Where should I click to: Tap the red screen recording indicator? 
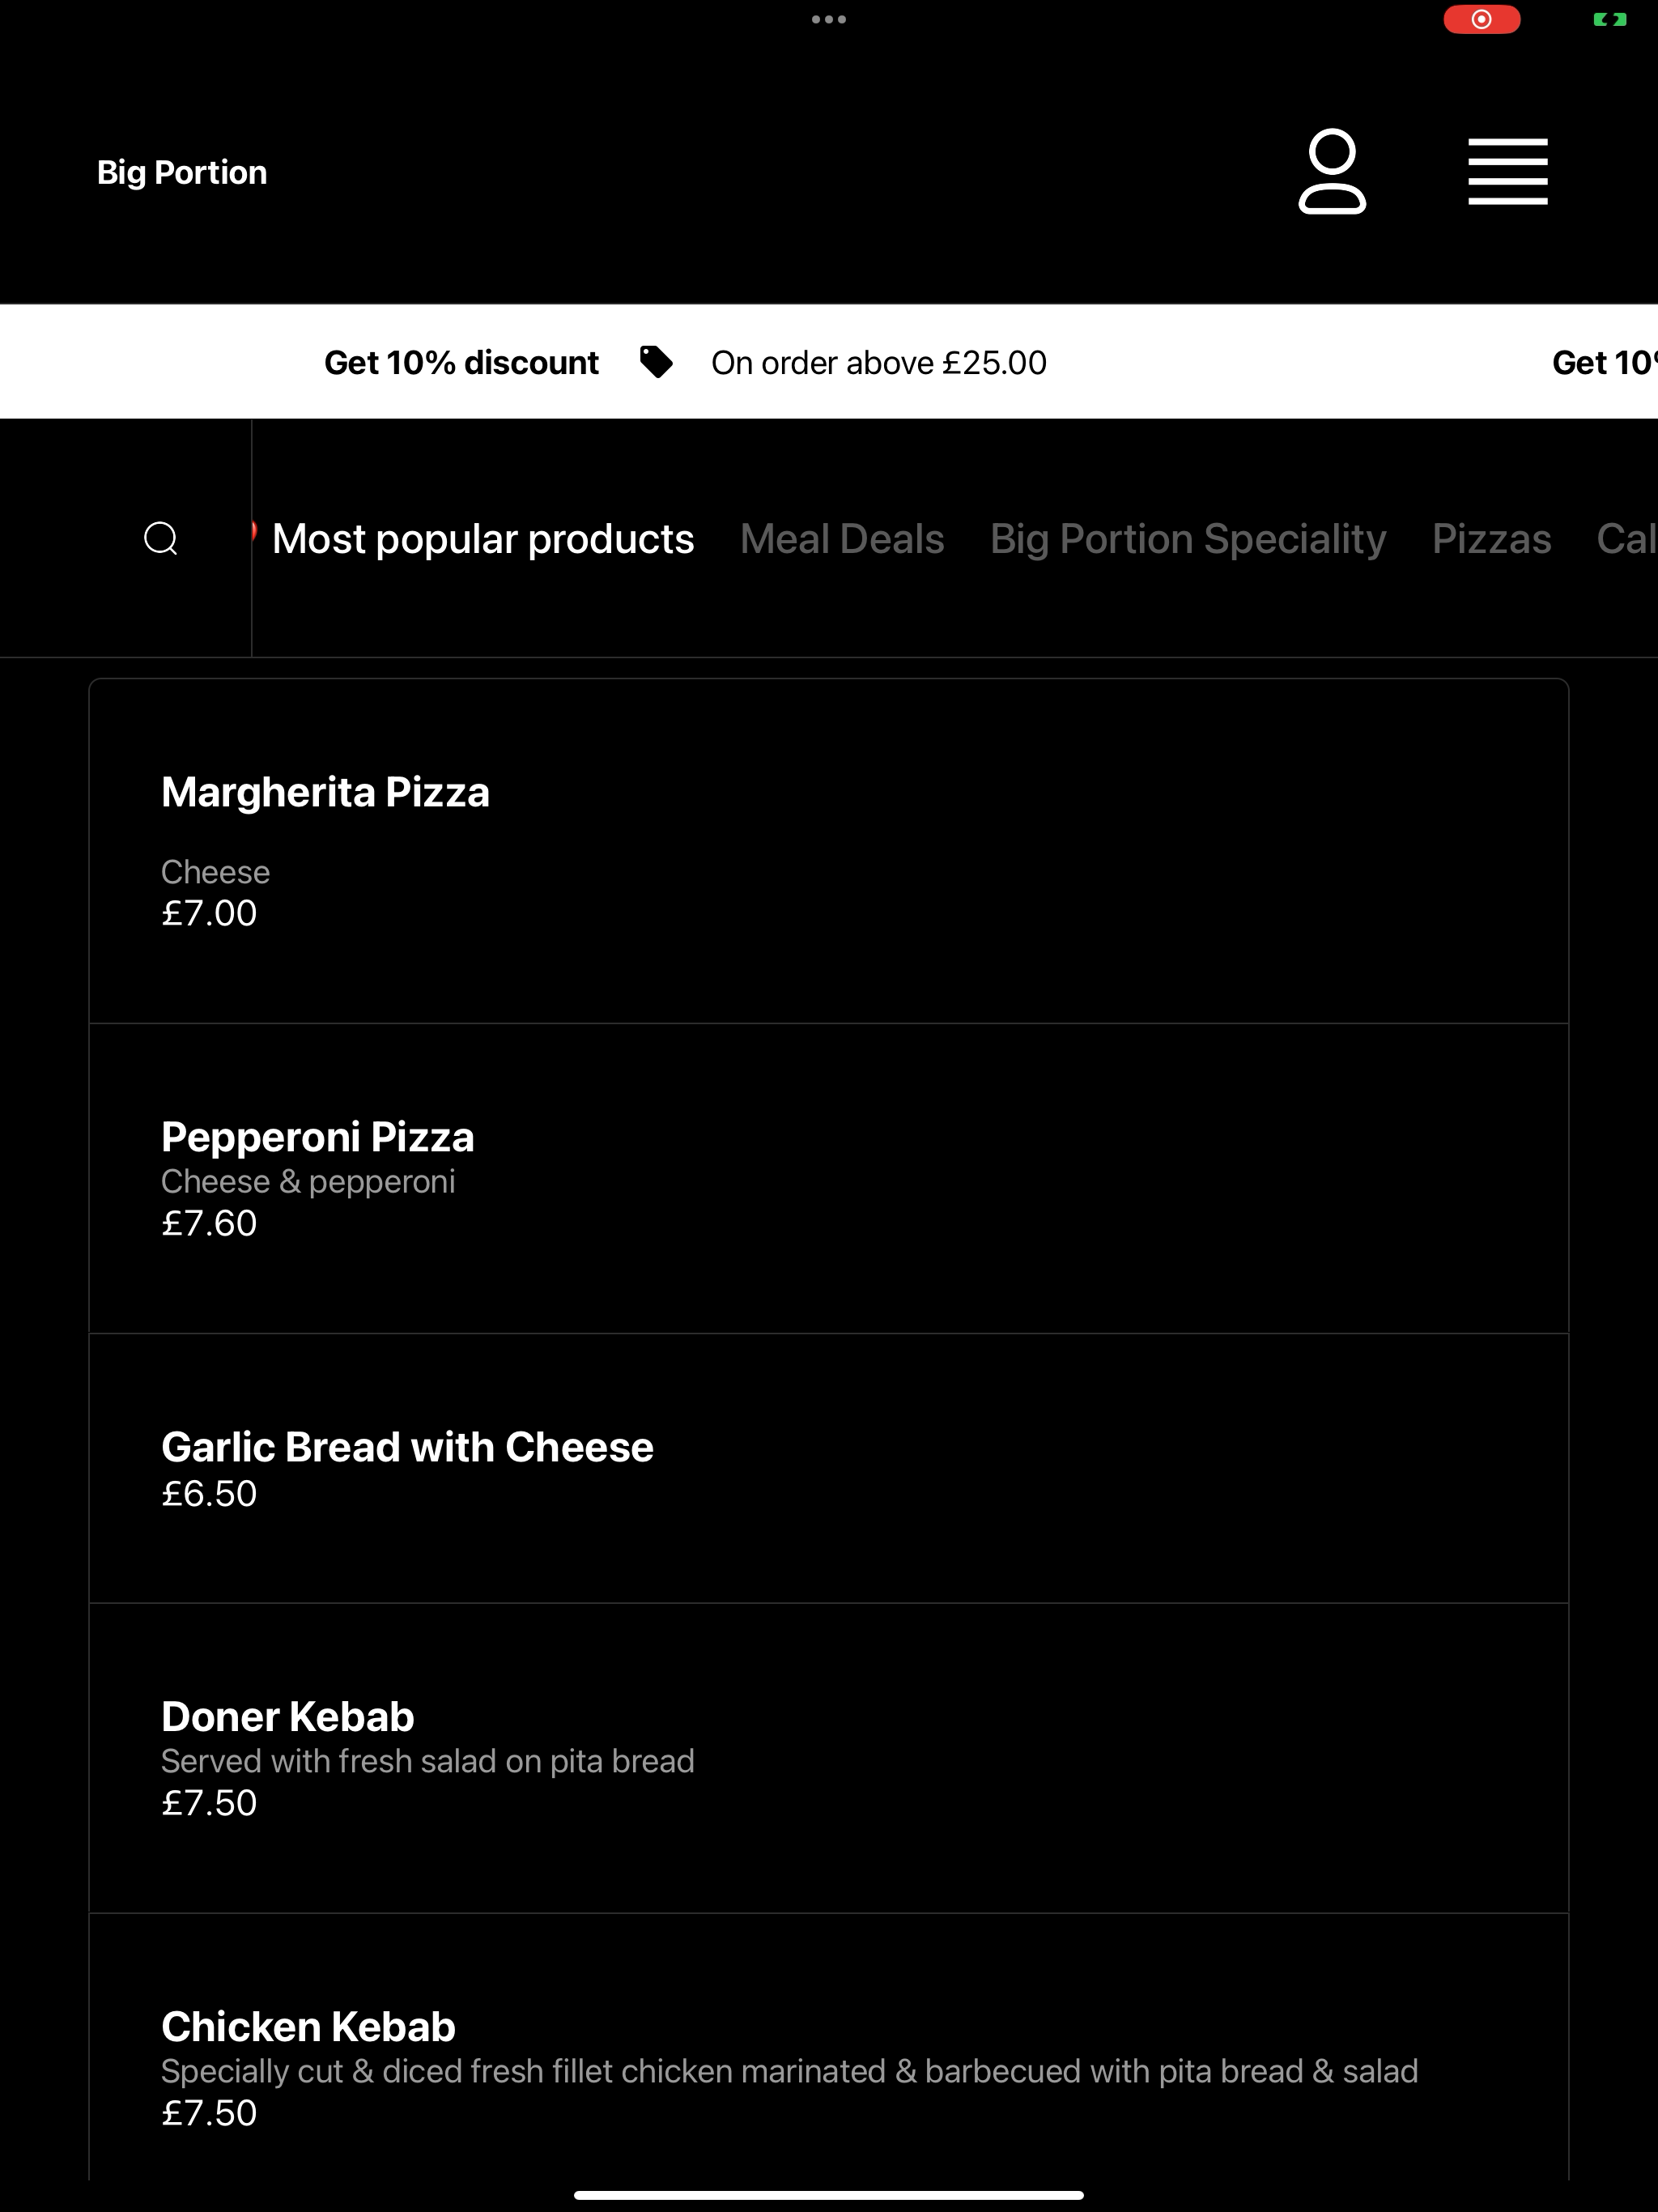coord(1481,19)
